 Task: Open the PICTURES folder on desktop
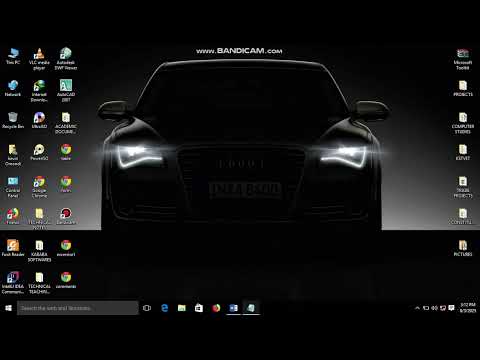click(463, 248)
